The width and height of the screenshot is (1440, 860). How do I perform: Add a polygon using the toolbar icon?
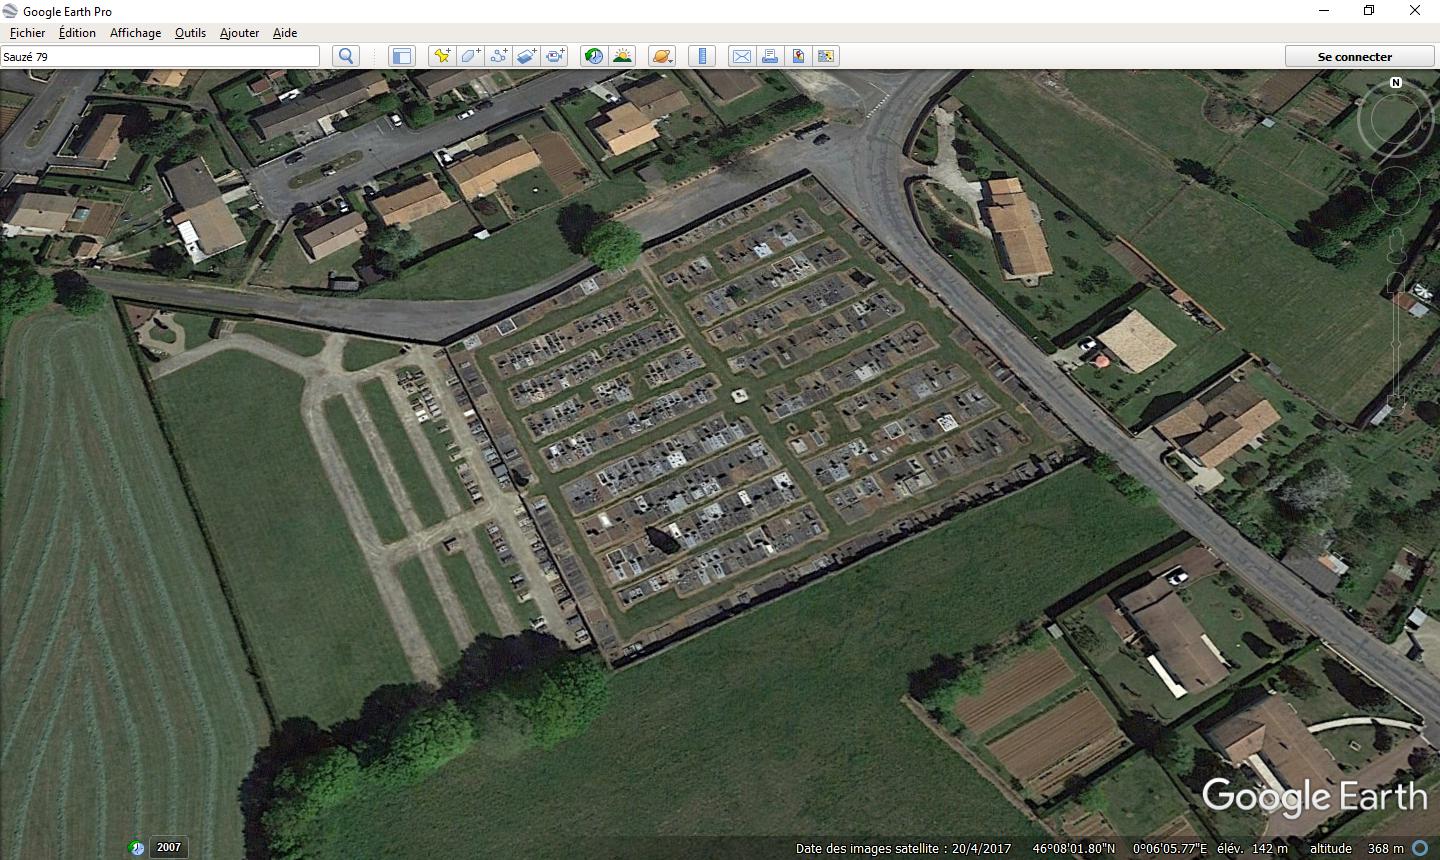point(470,56)
